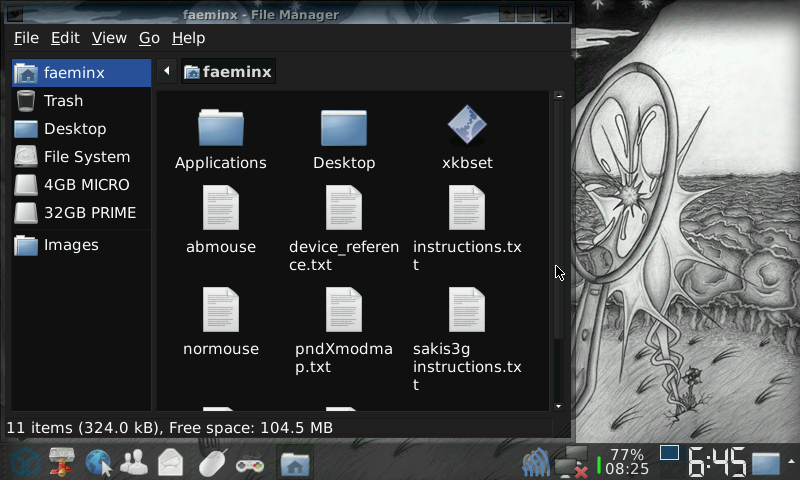Open the 4GB MICRO volume
The height and width of the screenshot is (480, 800).
pyautogui.click(x=86, y=185)
